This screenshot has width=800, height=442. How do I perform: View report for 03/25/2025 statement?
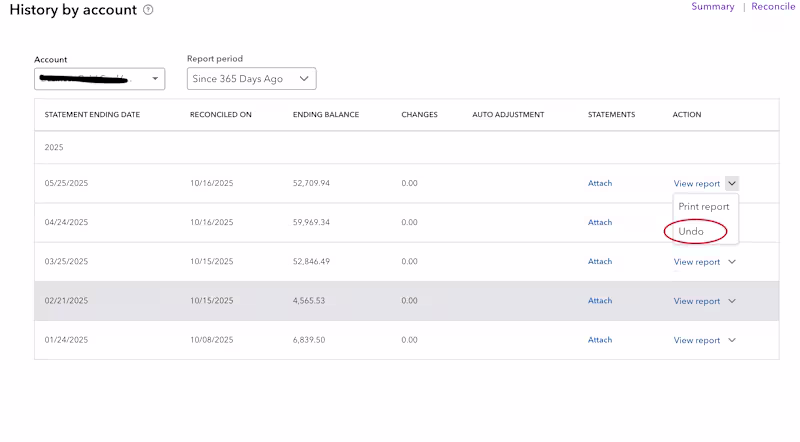[x=696, y=262]
